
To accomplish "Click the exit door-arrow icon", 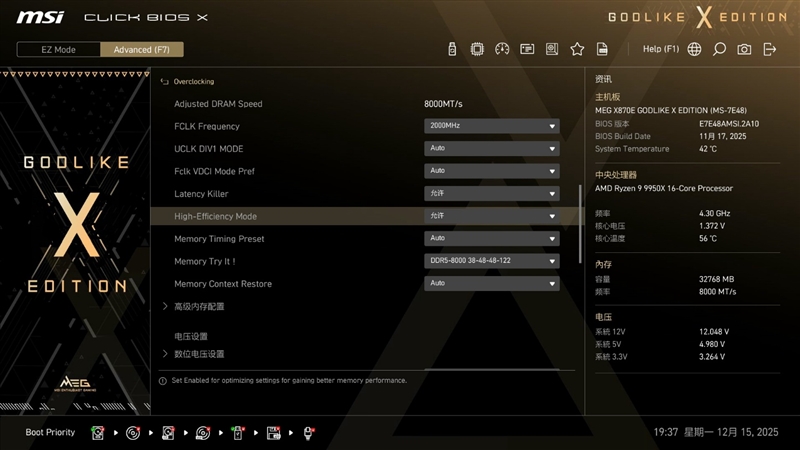I will 769,49.
